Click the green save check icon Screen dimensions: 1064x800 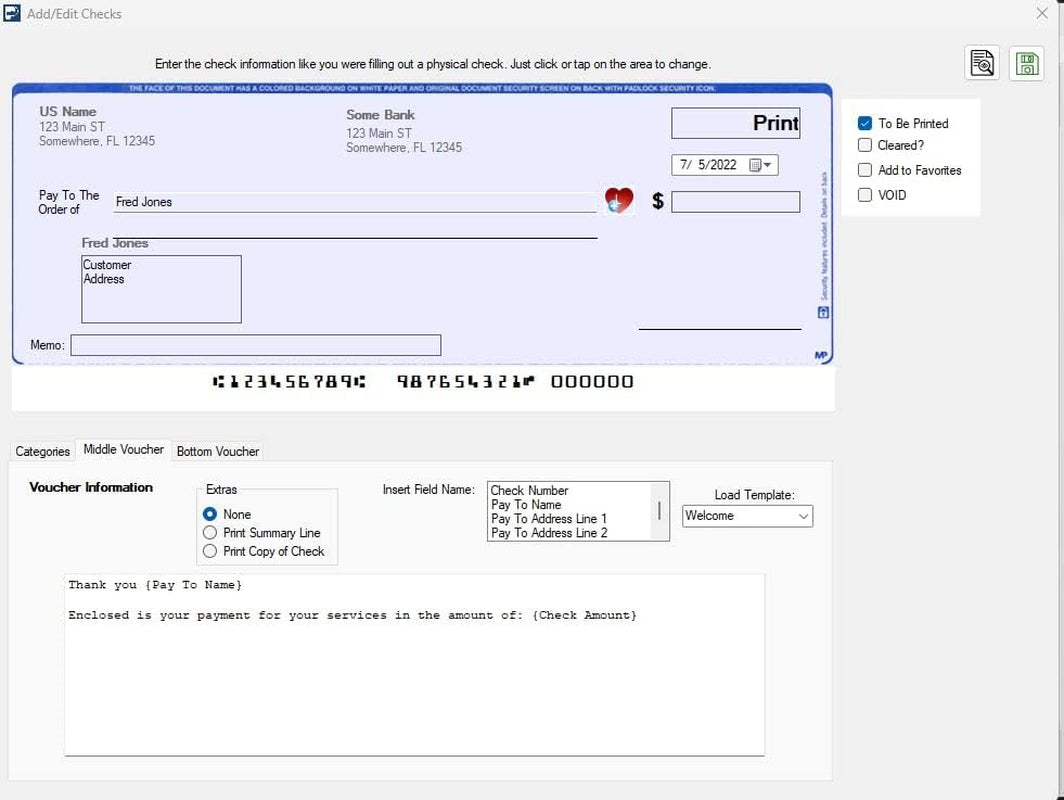(1026, 63)
